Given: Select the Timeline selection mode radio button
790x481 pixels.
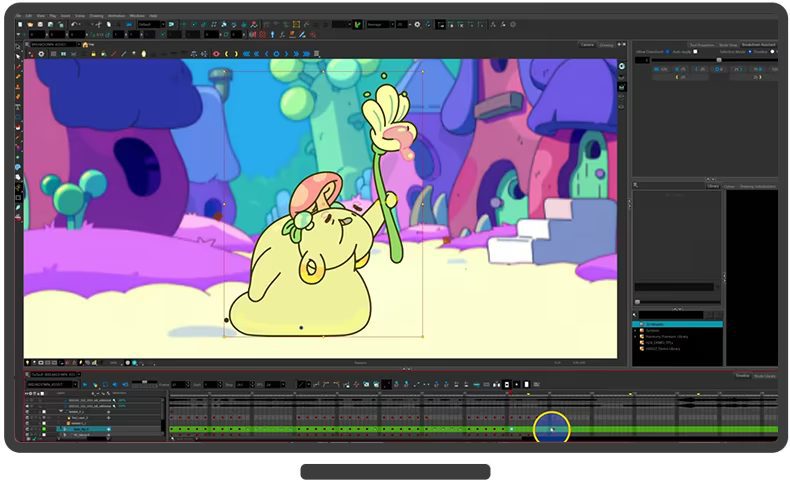Looking at the screenshot, I should click(750, 52).
